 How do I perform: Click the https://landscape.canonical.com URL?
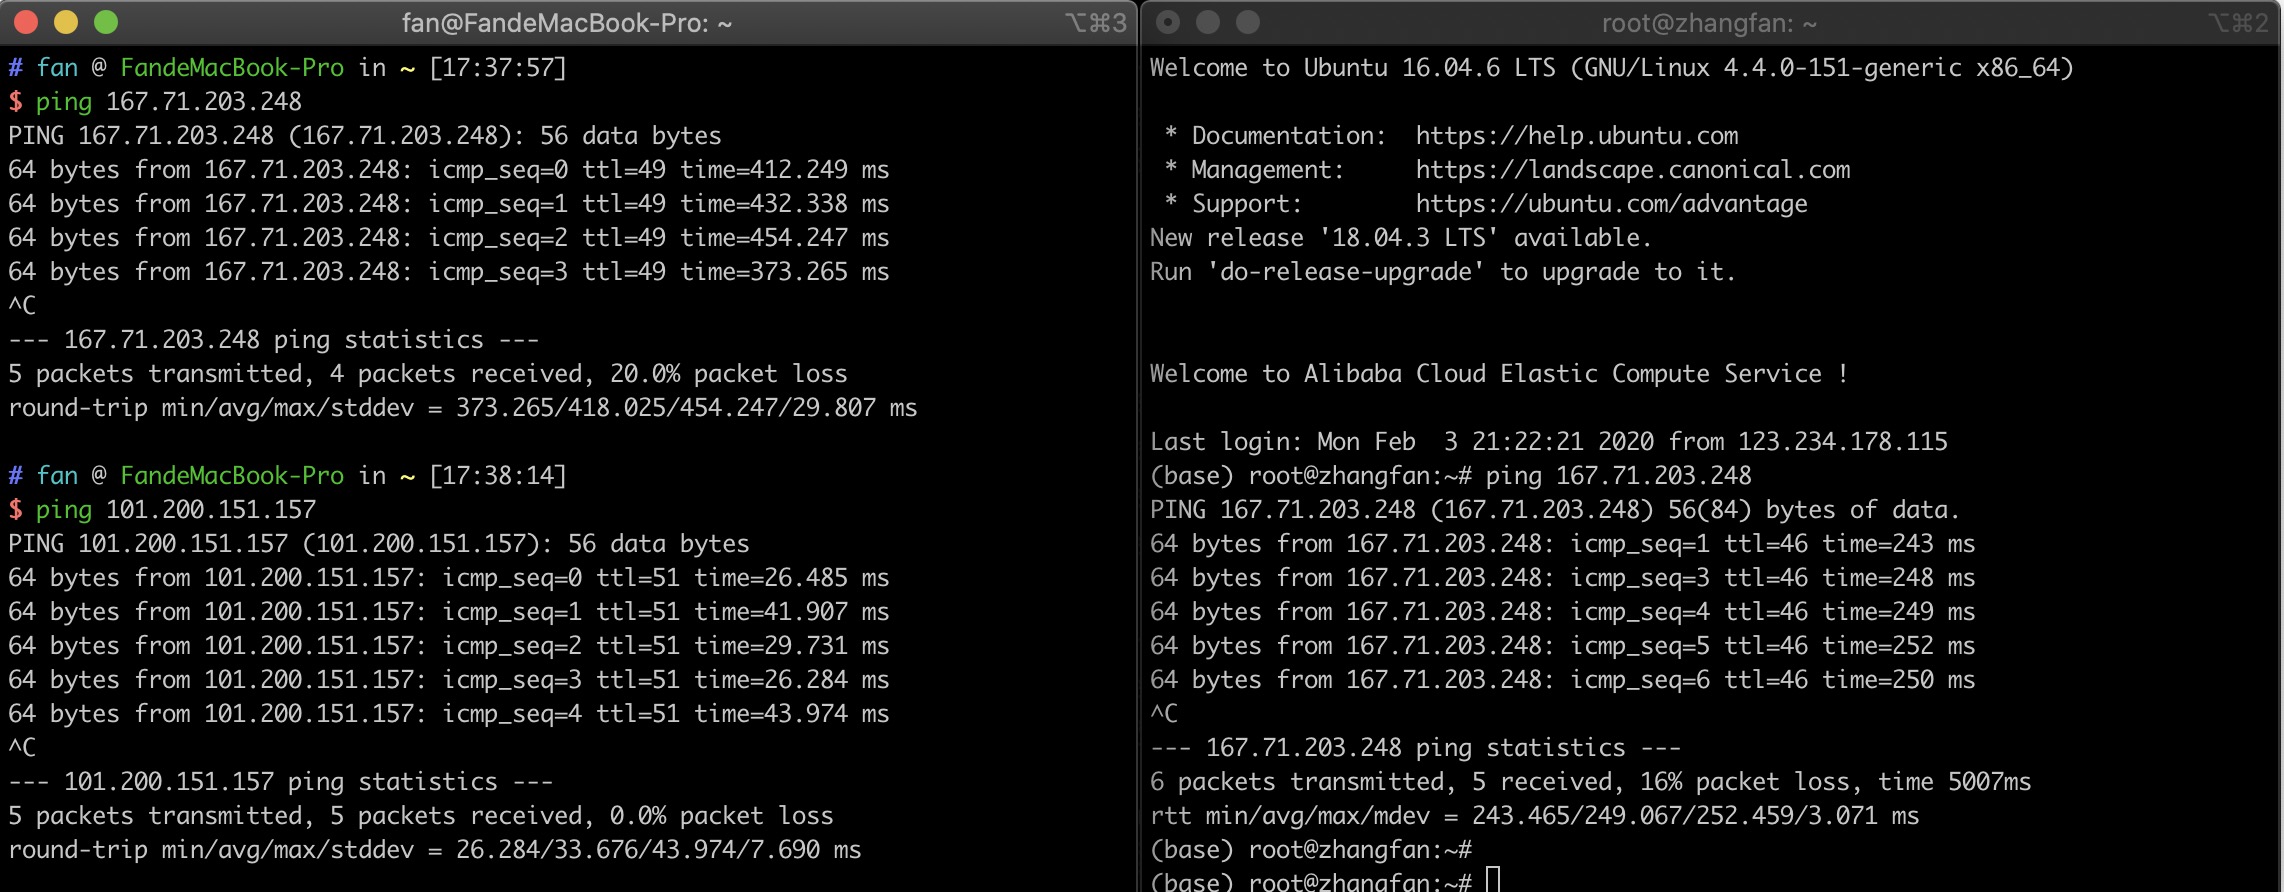click(x=1633, y=169)
